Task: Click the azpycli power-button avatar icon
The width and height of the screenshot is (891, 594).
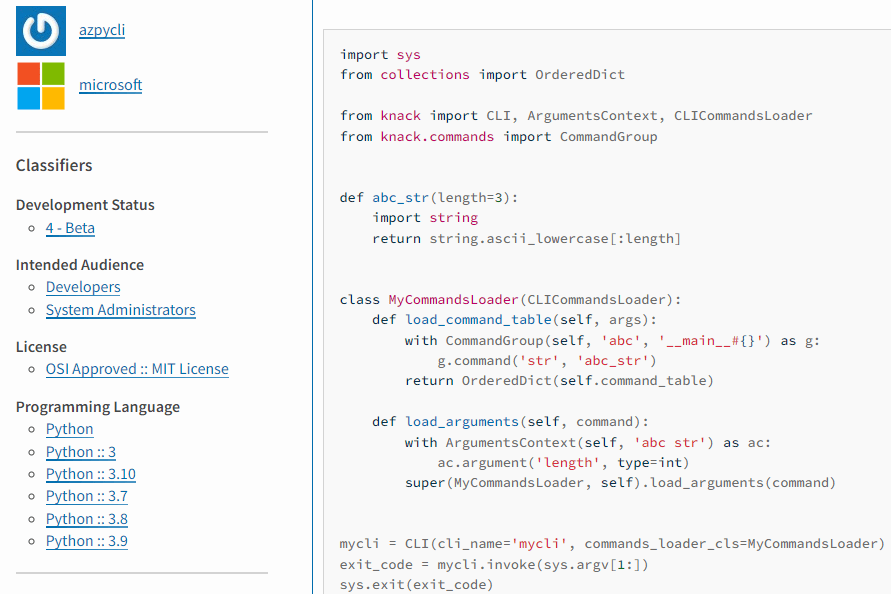Action: tap(41, 30)
